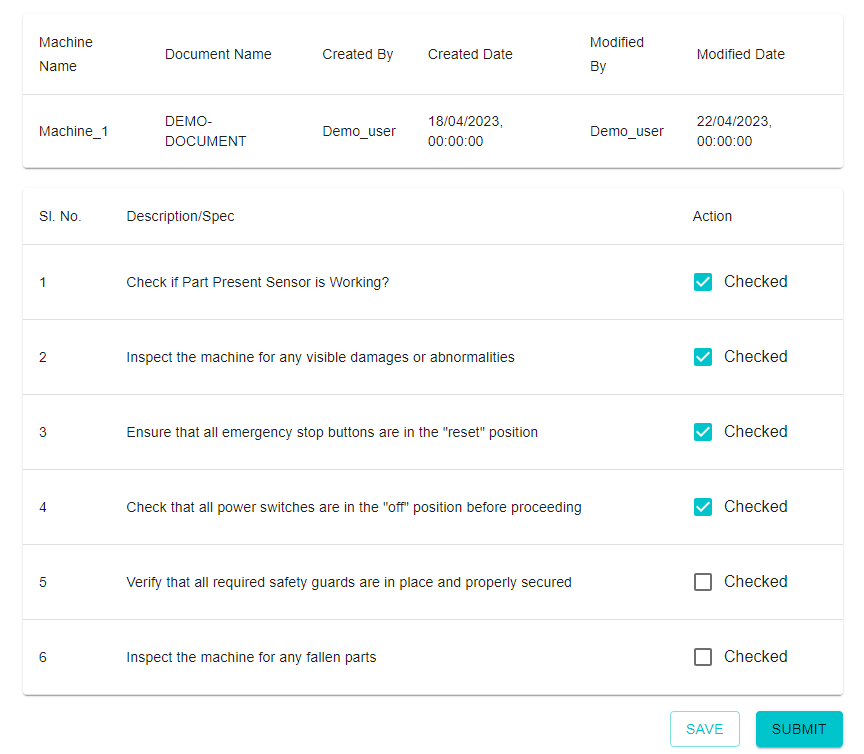The width and height of the screenshot is (864, 754).
Task: Click the Created By column header
Action: (357, 54)
